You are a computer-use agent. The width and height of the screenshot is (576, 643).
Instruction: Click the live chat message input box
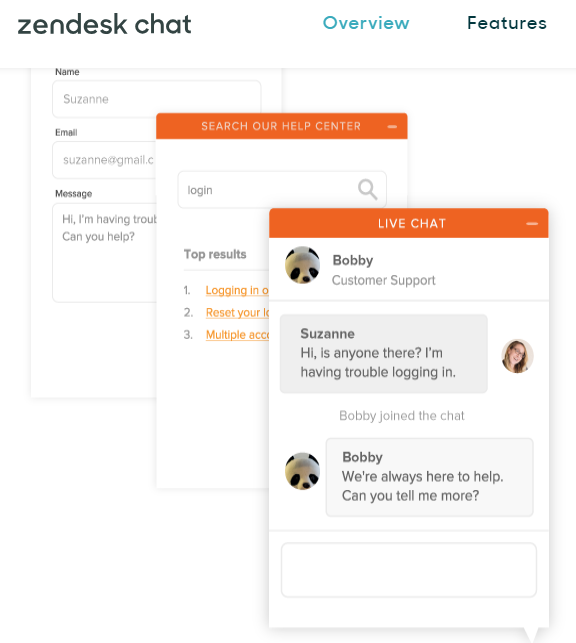tap(409, 570)
